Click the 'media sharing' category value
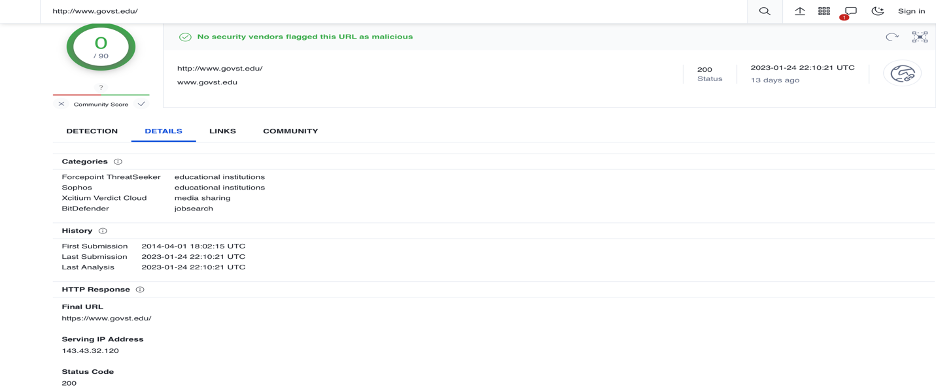The width and height of the screenshot is (936, 388). tap(202, 198)
